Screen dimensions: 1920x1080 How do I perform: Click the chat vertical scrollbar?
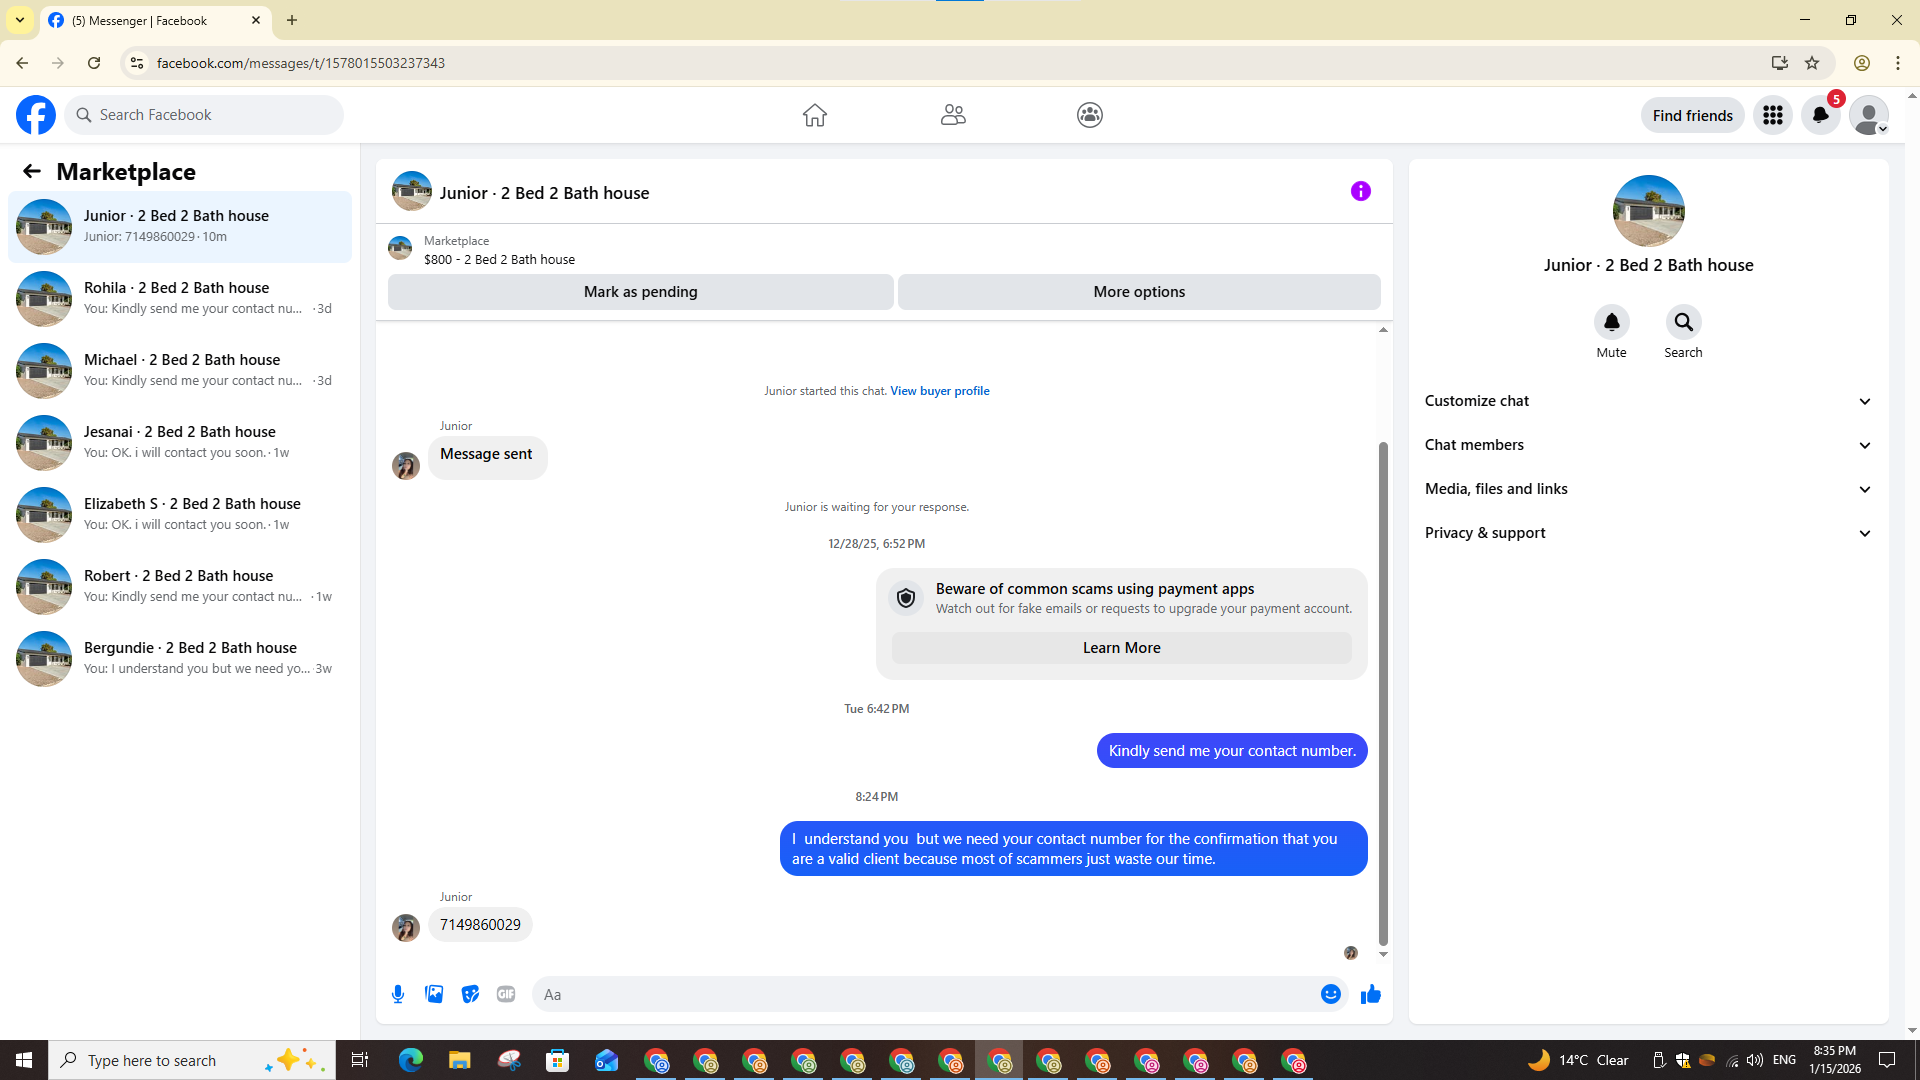click(x=1383, y=690)
